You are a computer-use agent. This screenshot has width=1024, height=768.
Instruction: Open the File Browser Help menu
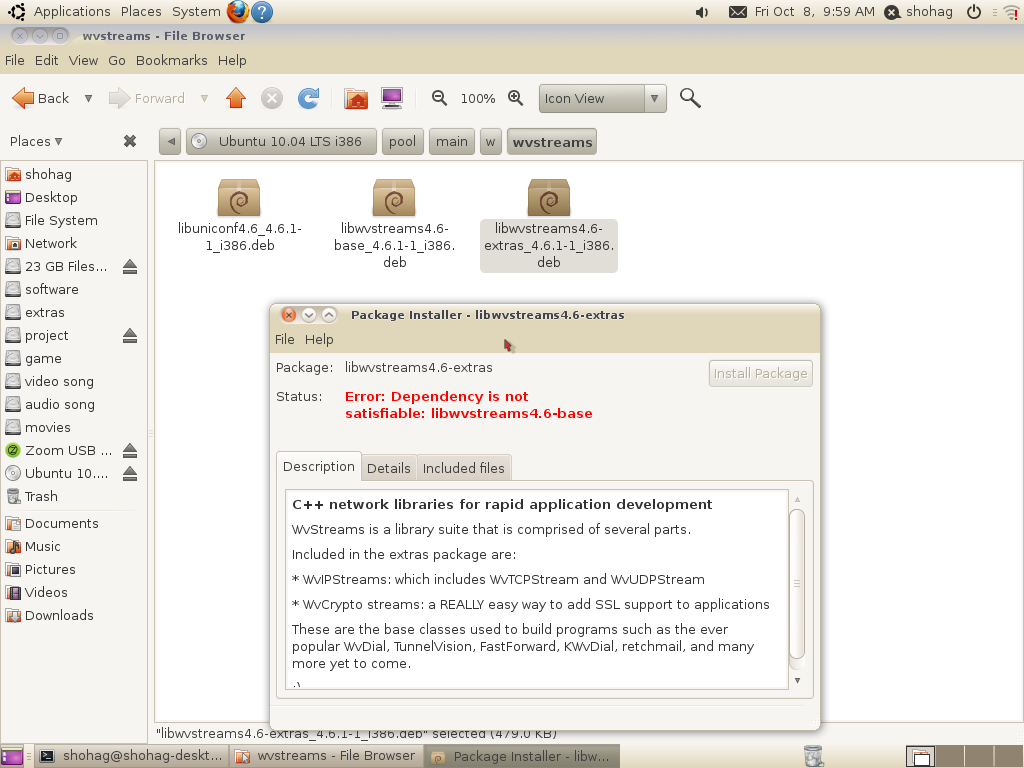tap(232, 61)
